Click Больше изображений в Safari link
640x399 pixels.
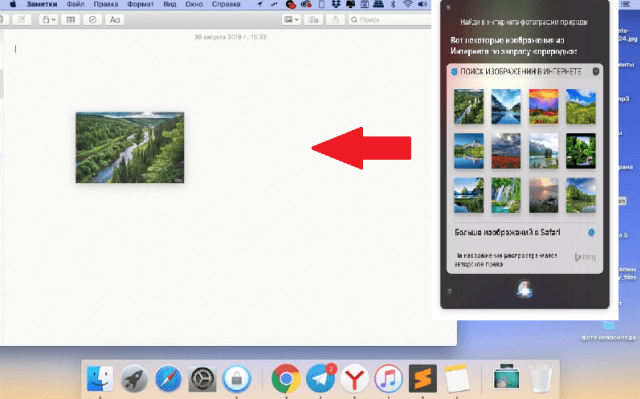[507, 232]
